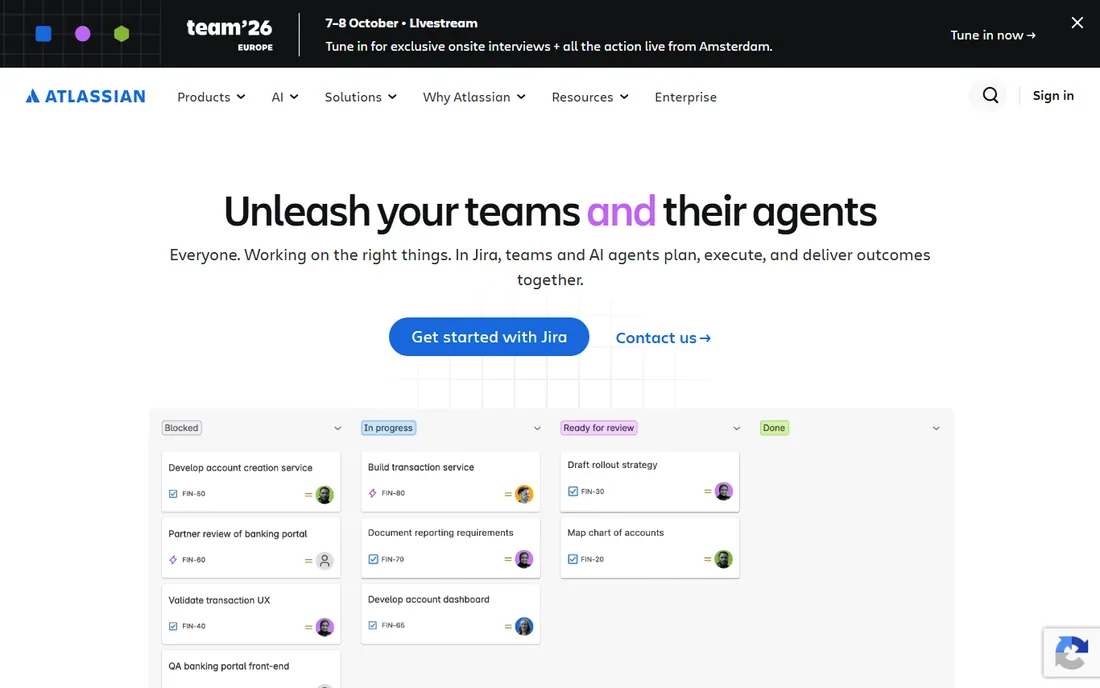Click the Ready for review status label
Image resolution: width=1100 pixels, height=688 pixels.
598,428
